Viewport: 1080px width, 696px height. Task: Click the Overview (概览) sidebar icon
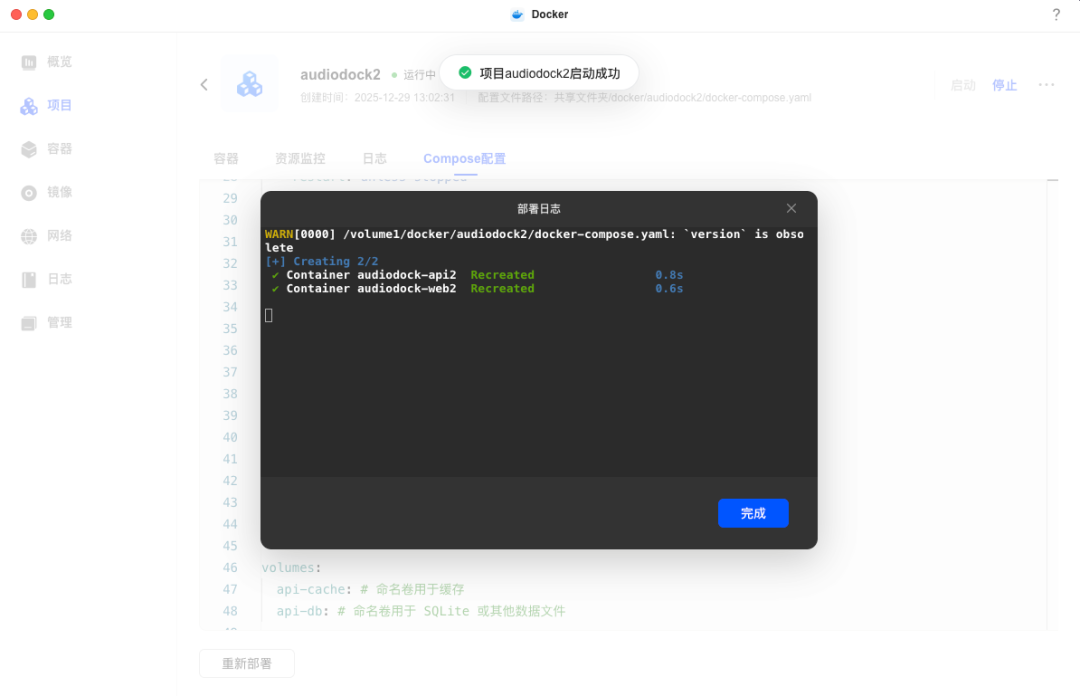(29, 62)
